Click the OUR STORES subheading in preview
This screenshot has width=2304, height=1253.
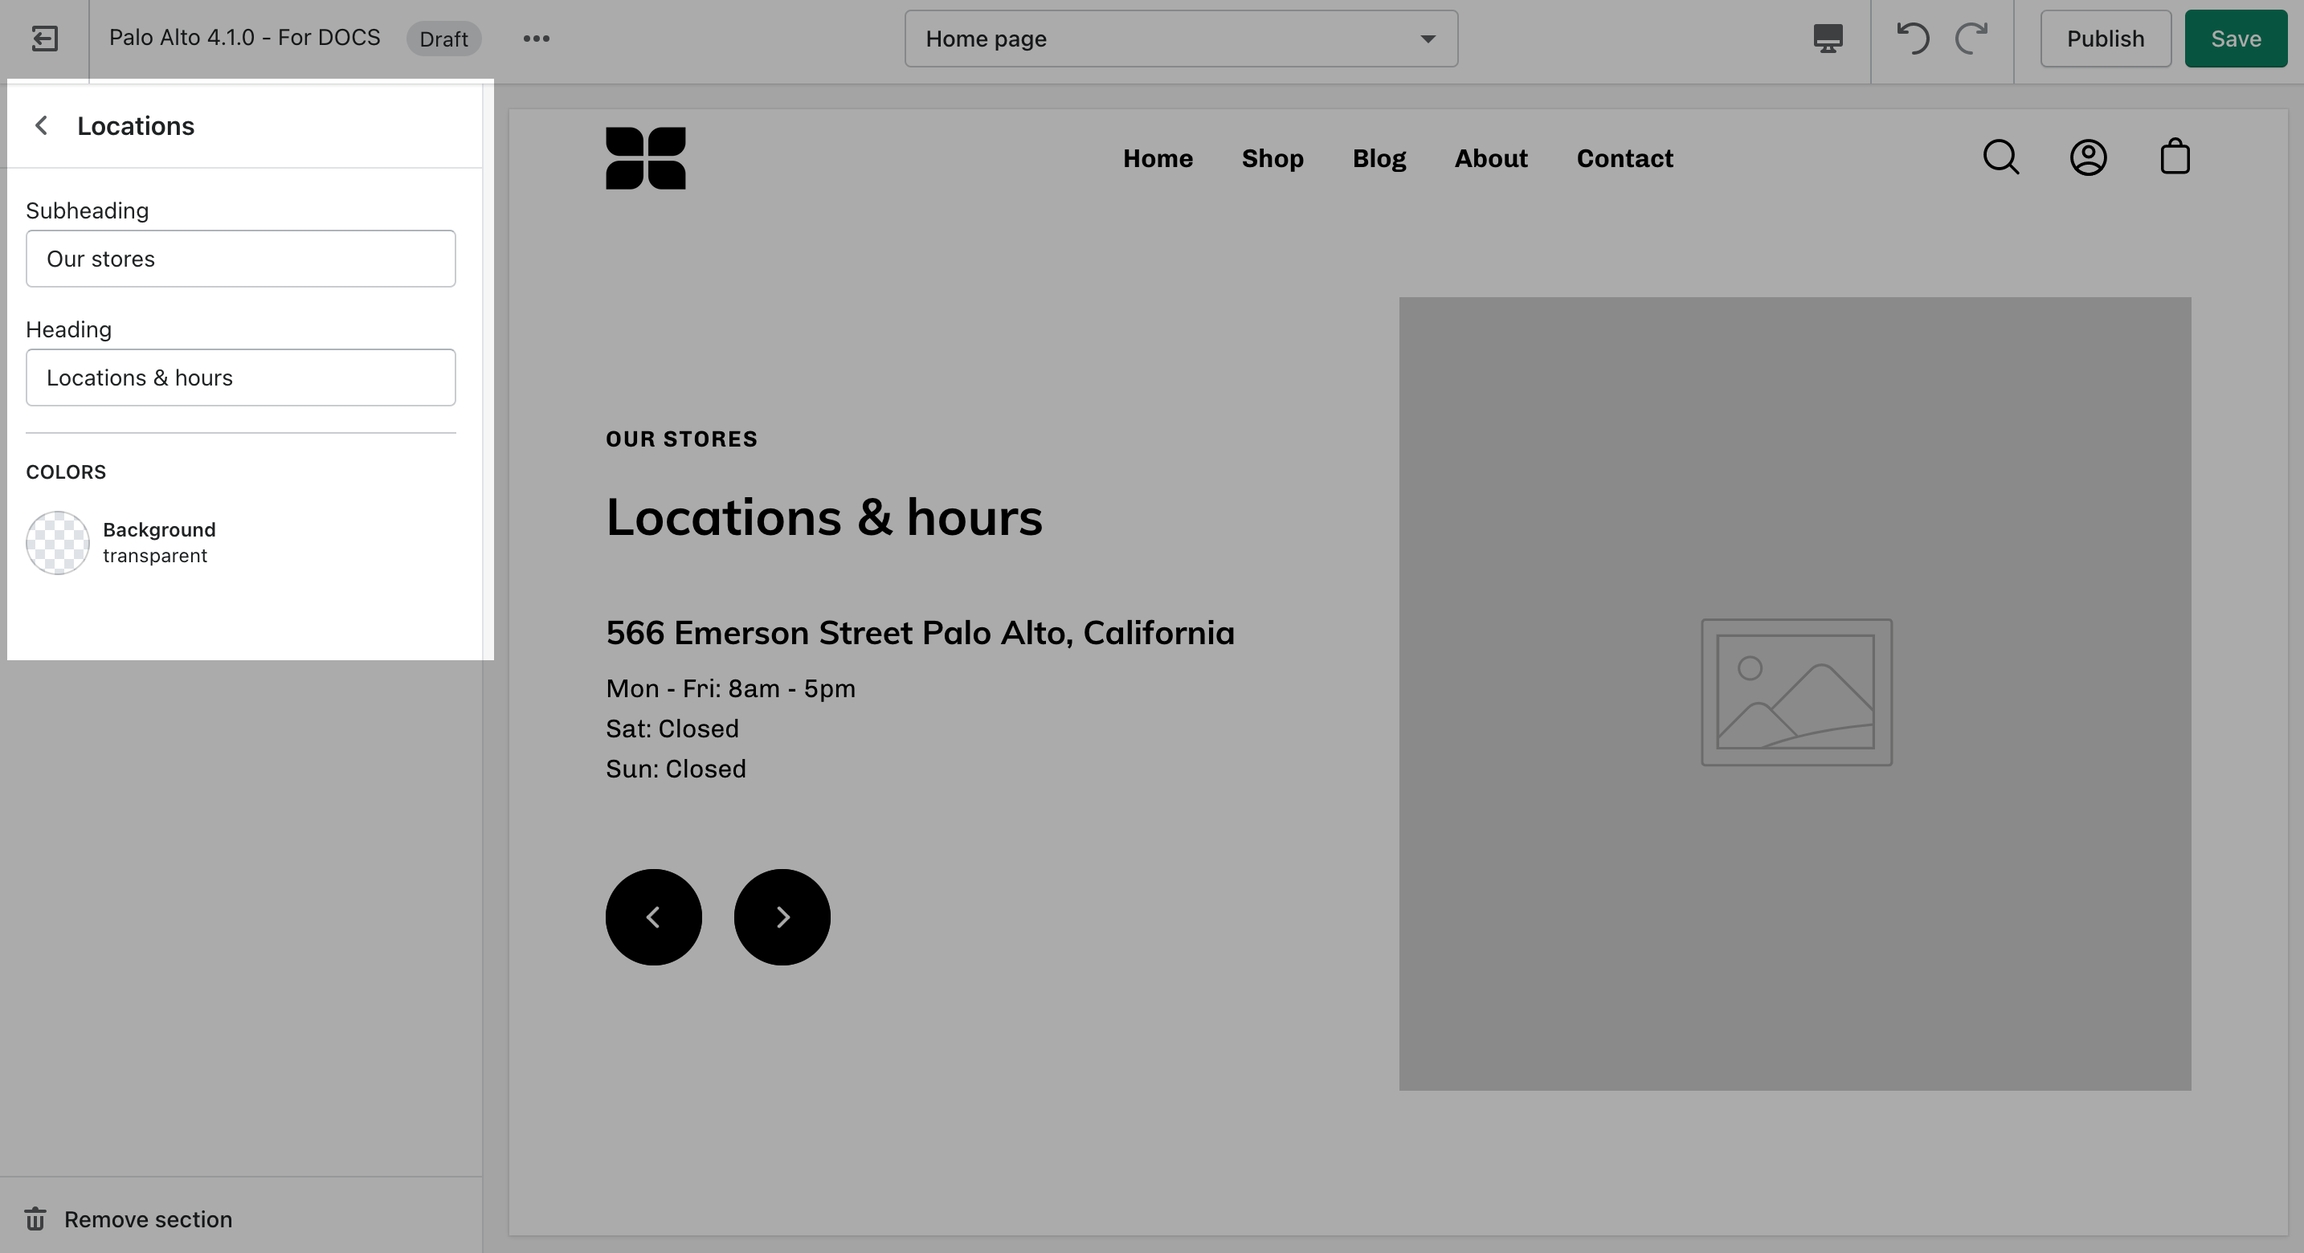pos(682,439)
